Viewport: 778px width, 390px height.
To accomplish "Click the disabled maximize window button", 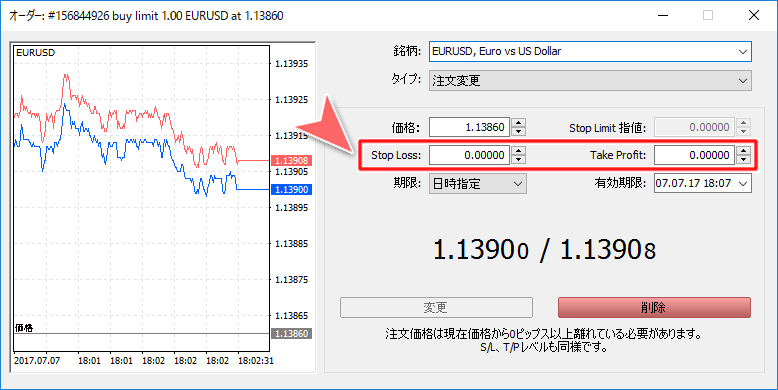I will coord(708,15).
